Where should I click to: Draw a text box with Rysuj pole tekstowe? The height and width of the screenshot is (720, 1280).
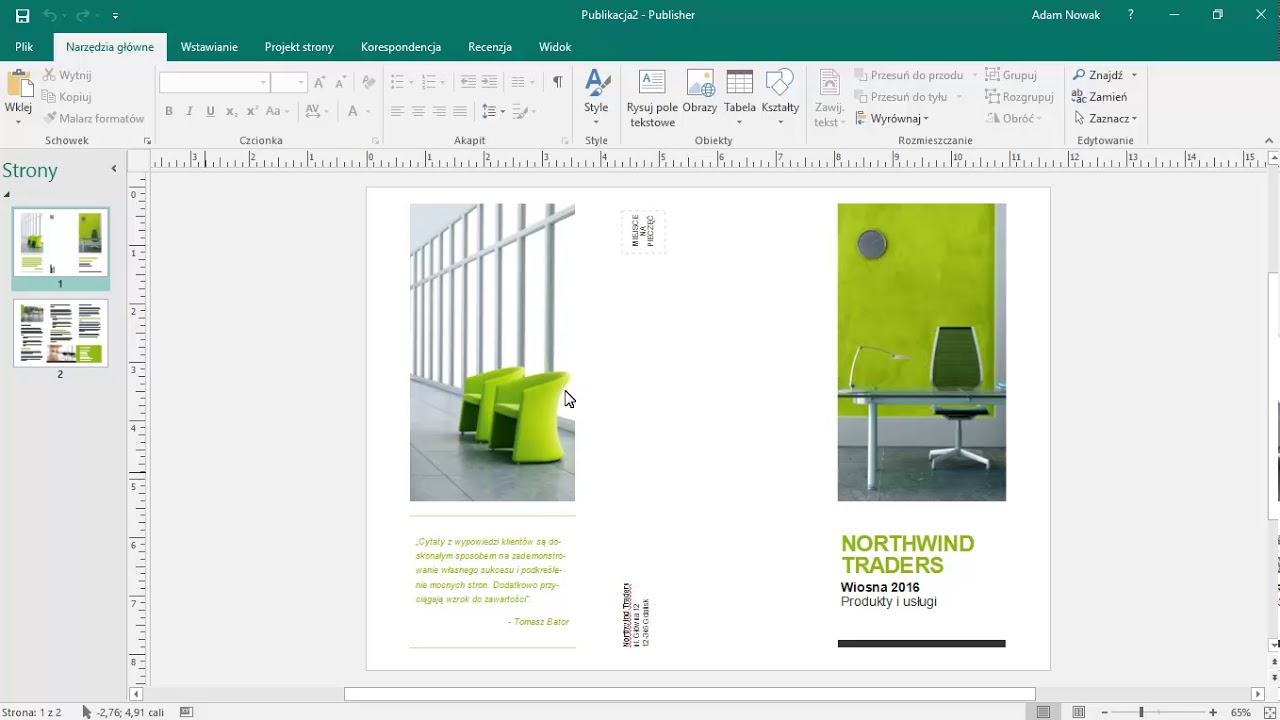tap(652, 99)
